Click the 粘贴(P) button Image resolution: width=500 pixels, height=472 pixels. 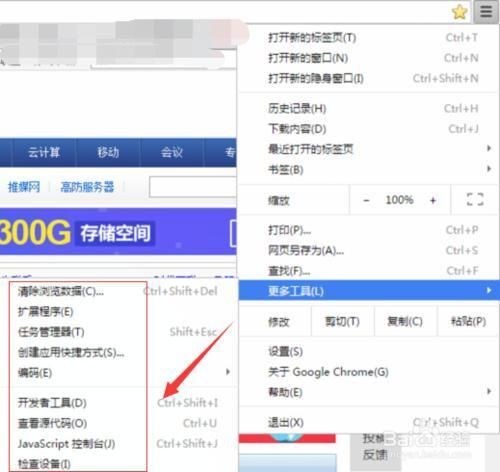point(468,321)
